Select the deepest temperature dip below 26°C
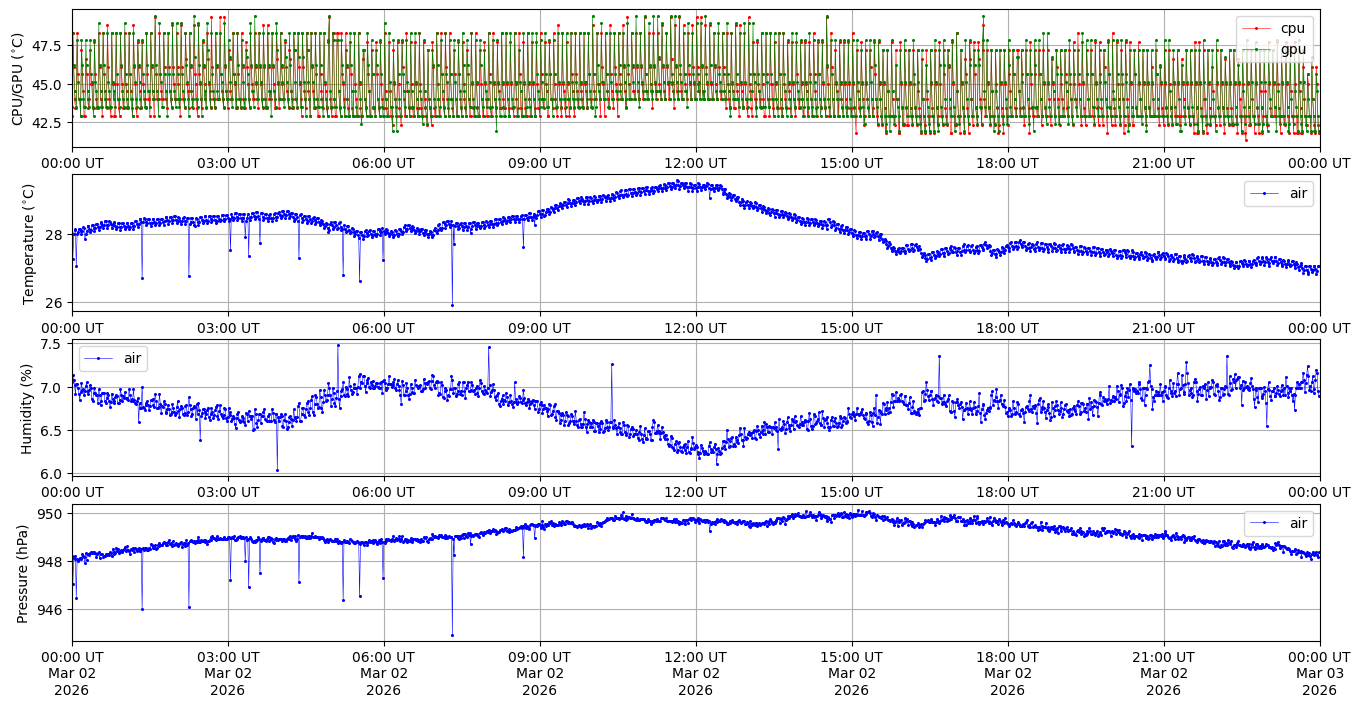This screenshot has width=1360, height=707. point(452,305)
